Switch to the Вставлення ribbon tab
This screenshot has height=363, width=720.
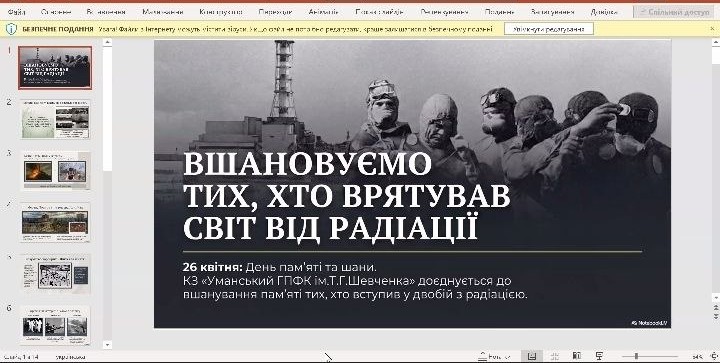coord(106,12)
